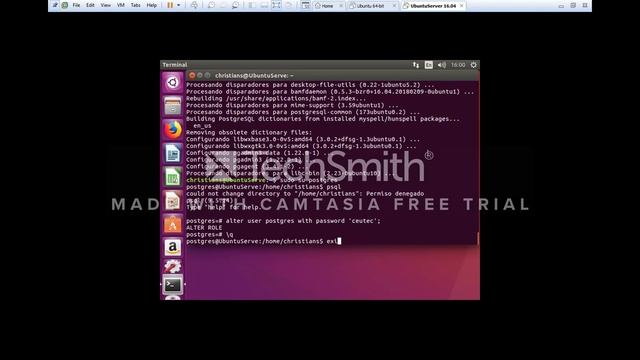Open View menu in VMware
Screen dimensions: 640x360
tap(106, 5)
